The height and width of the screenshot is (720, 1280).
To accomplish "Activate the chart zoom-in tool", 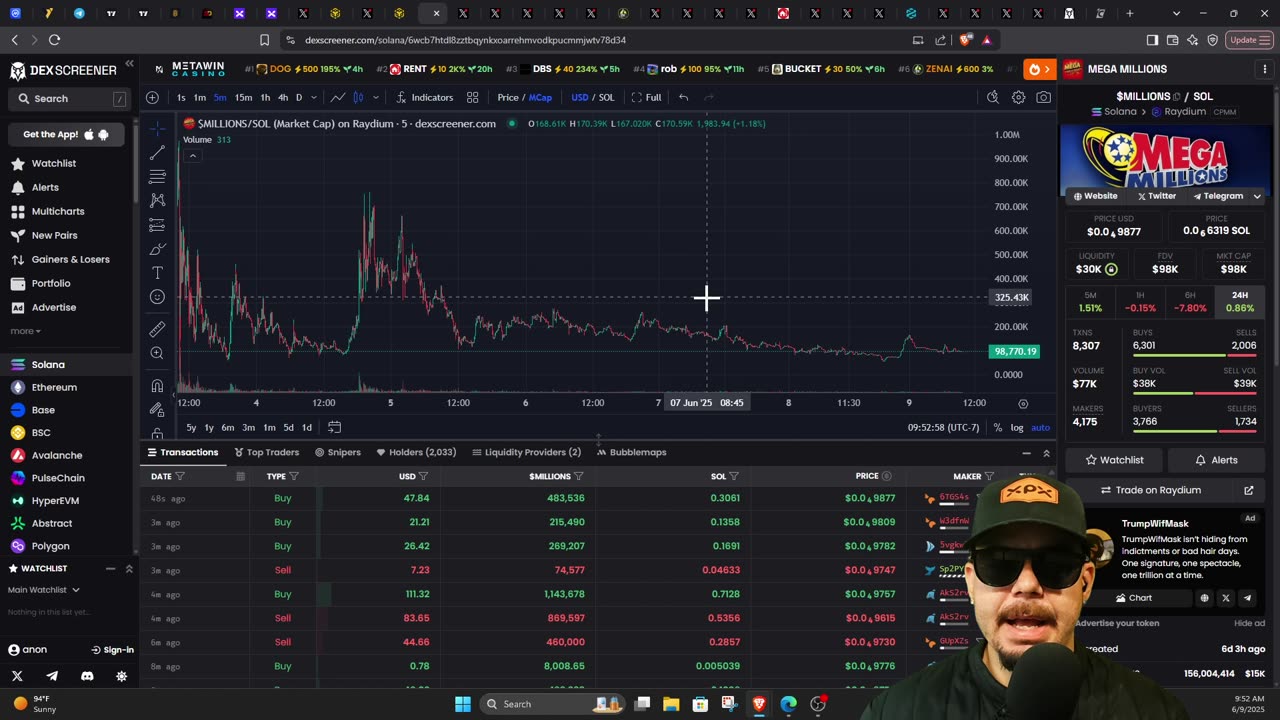I will [x=157, y=353].
